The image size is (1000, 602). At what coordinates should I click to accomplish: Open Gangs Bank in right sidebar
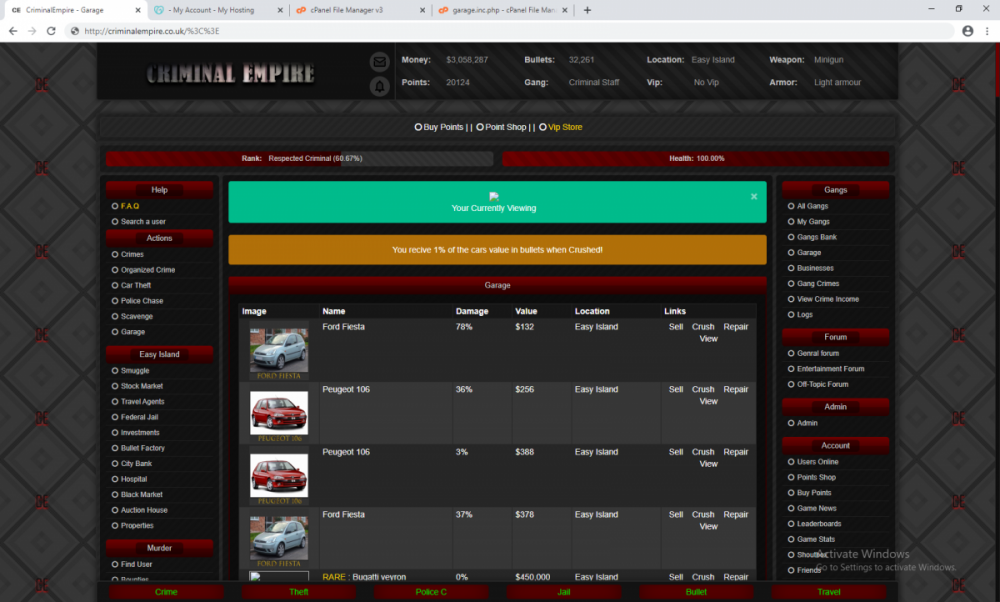coord(816,237)
